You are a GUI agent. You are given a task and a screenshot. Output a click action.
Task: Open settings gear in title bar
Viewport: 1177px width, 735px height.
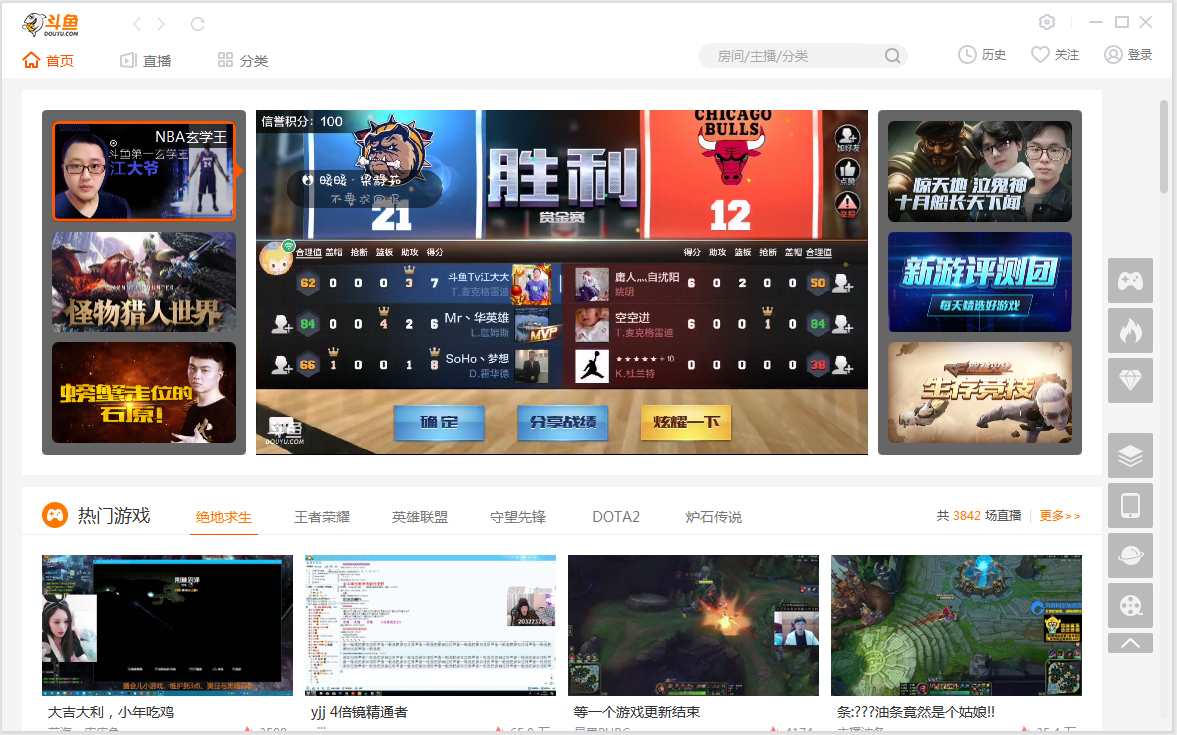click(x=1047, y=22)
